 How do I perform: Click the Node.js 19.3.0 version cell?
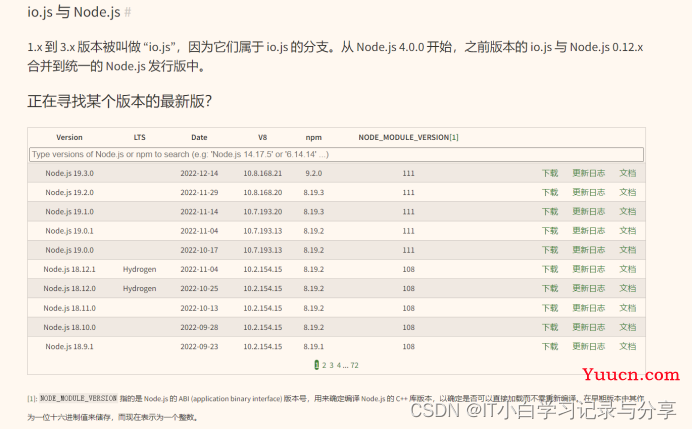(x=69, y=173)
